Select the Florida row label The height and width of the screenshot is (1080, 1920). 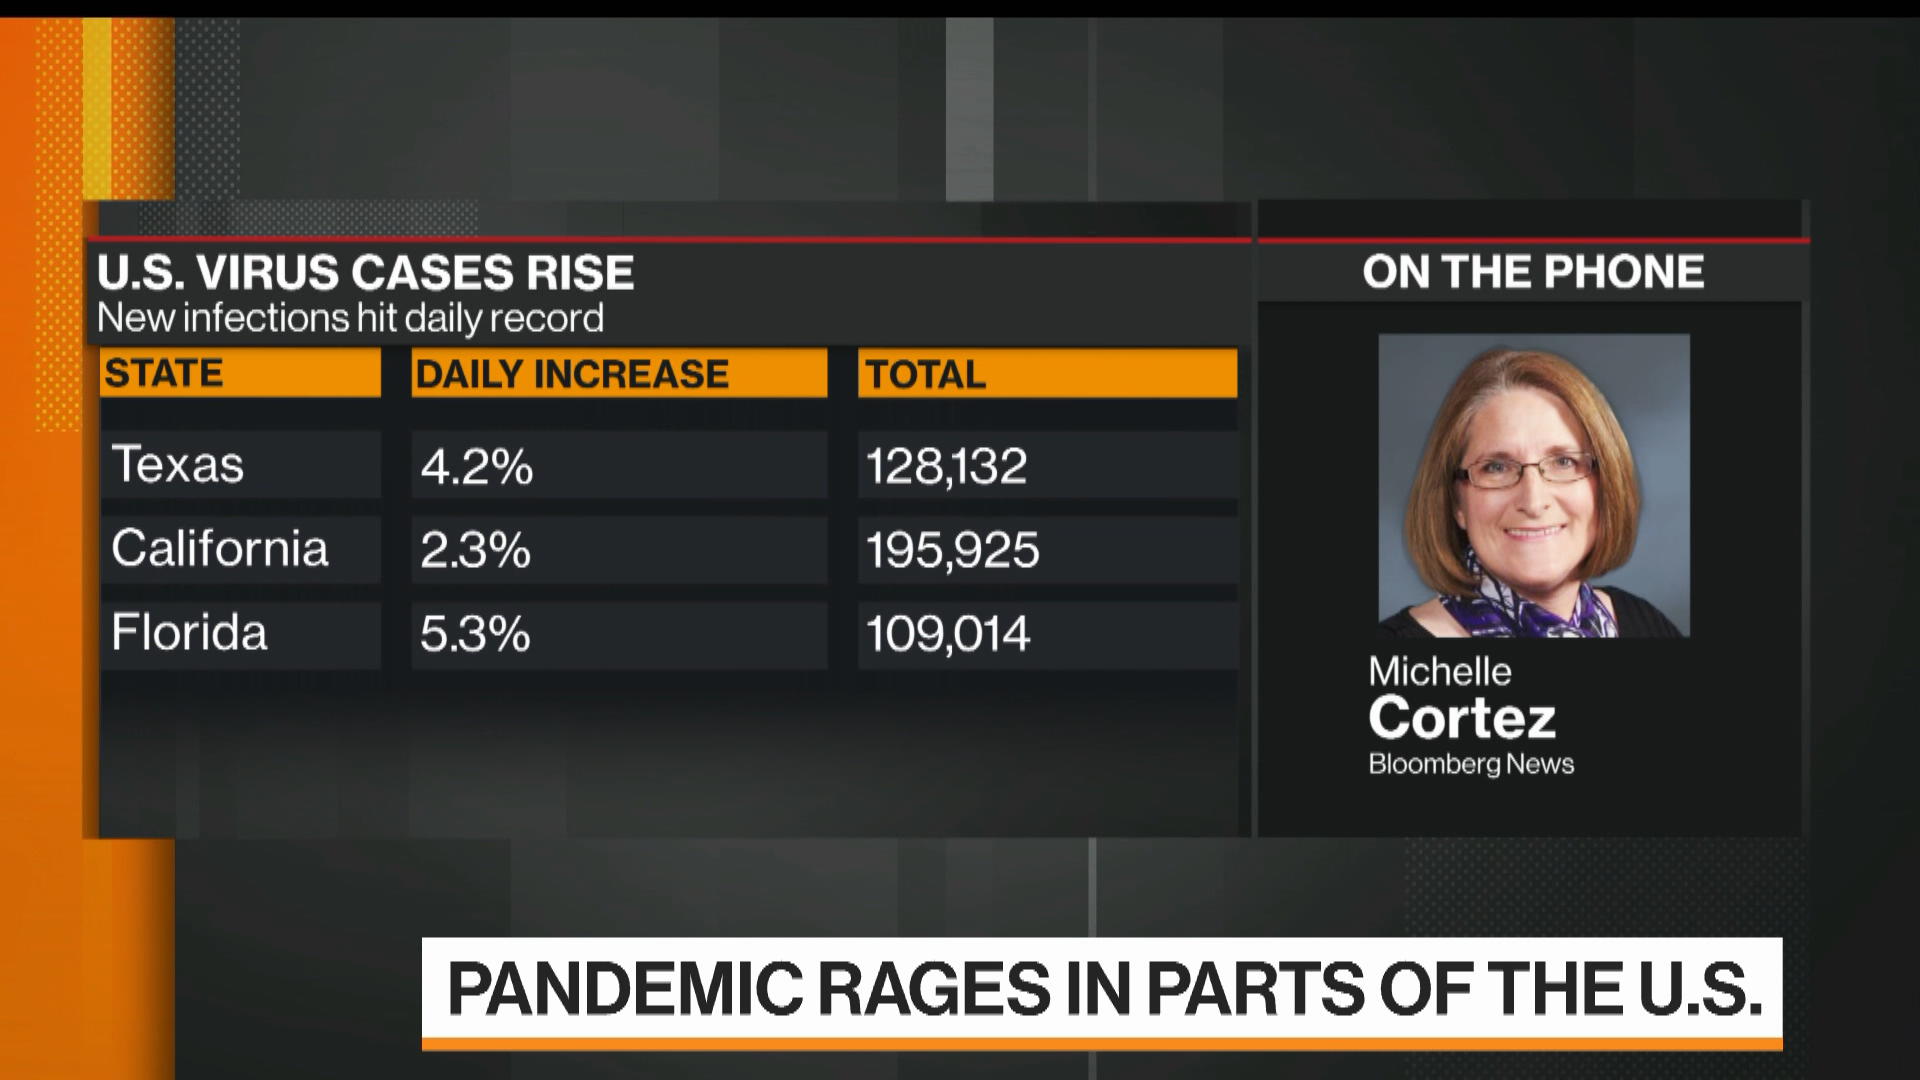tap(190, 633)
